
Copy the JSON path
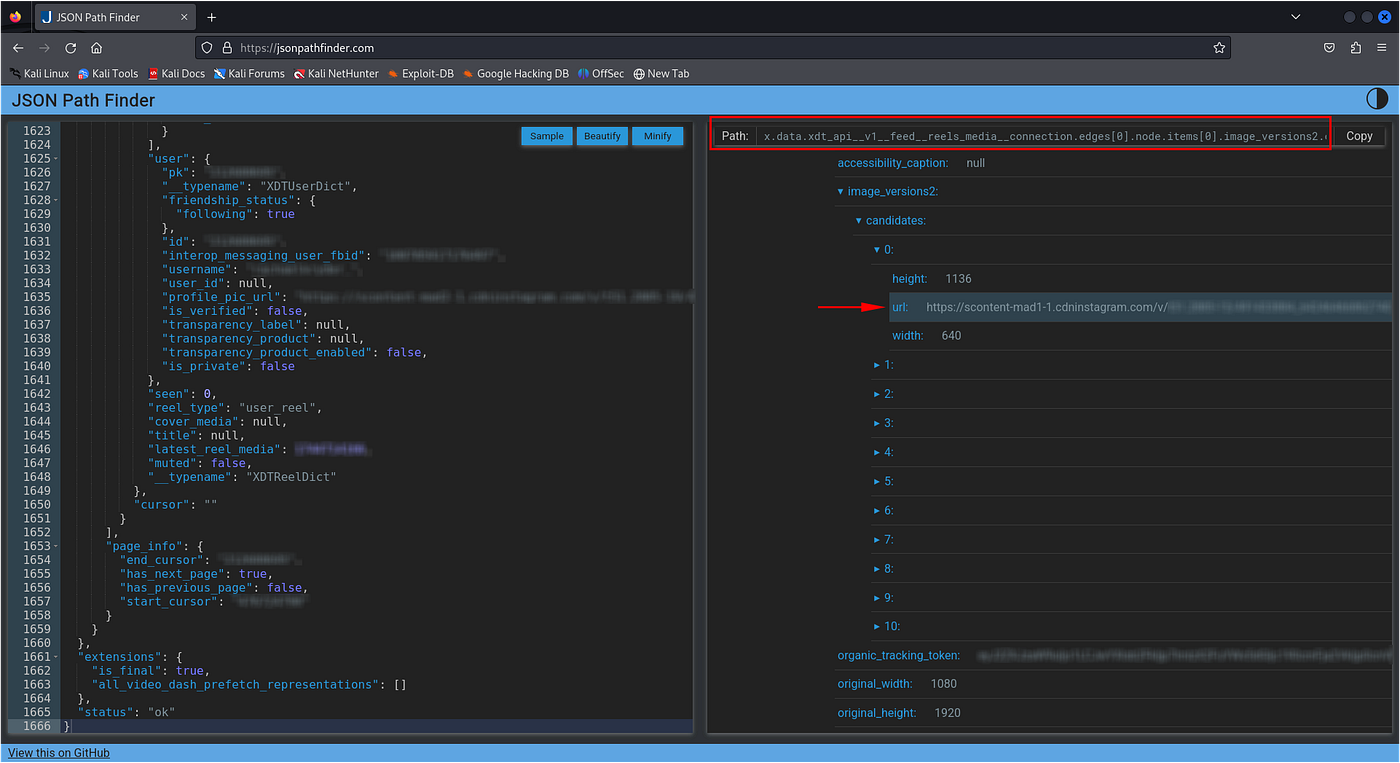1359,135
